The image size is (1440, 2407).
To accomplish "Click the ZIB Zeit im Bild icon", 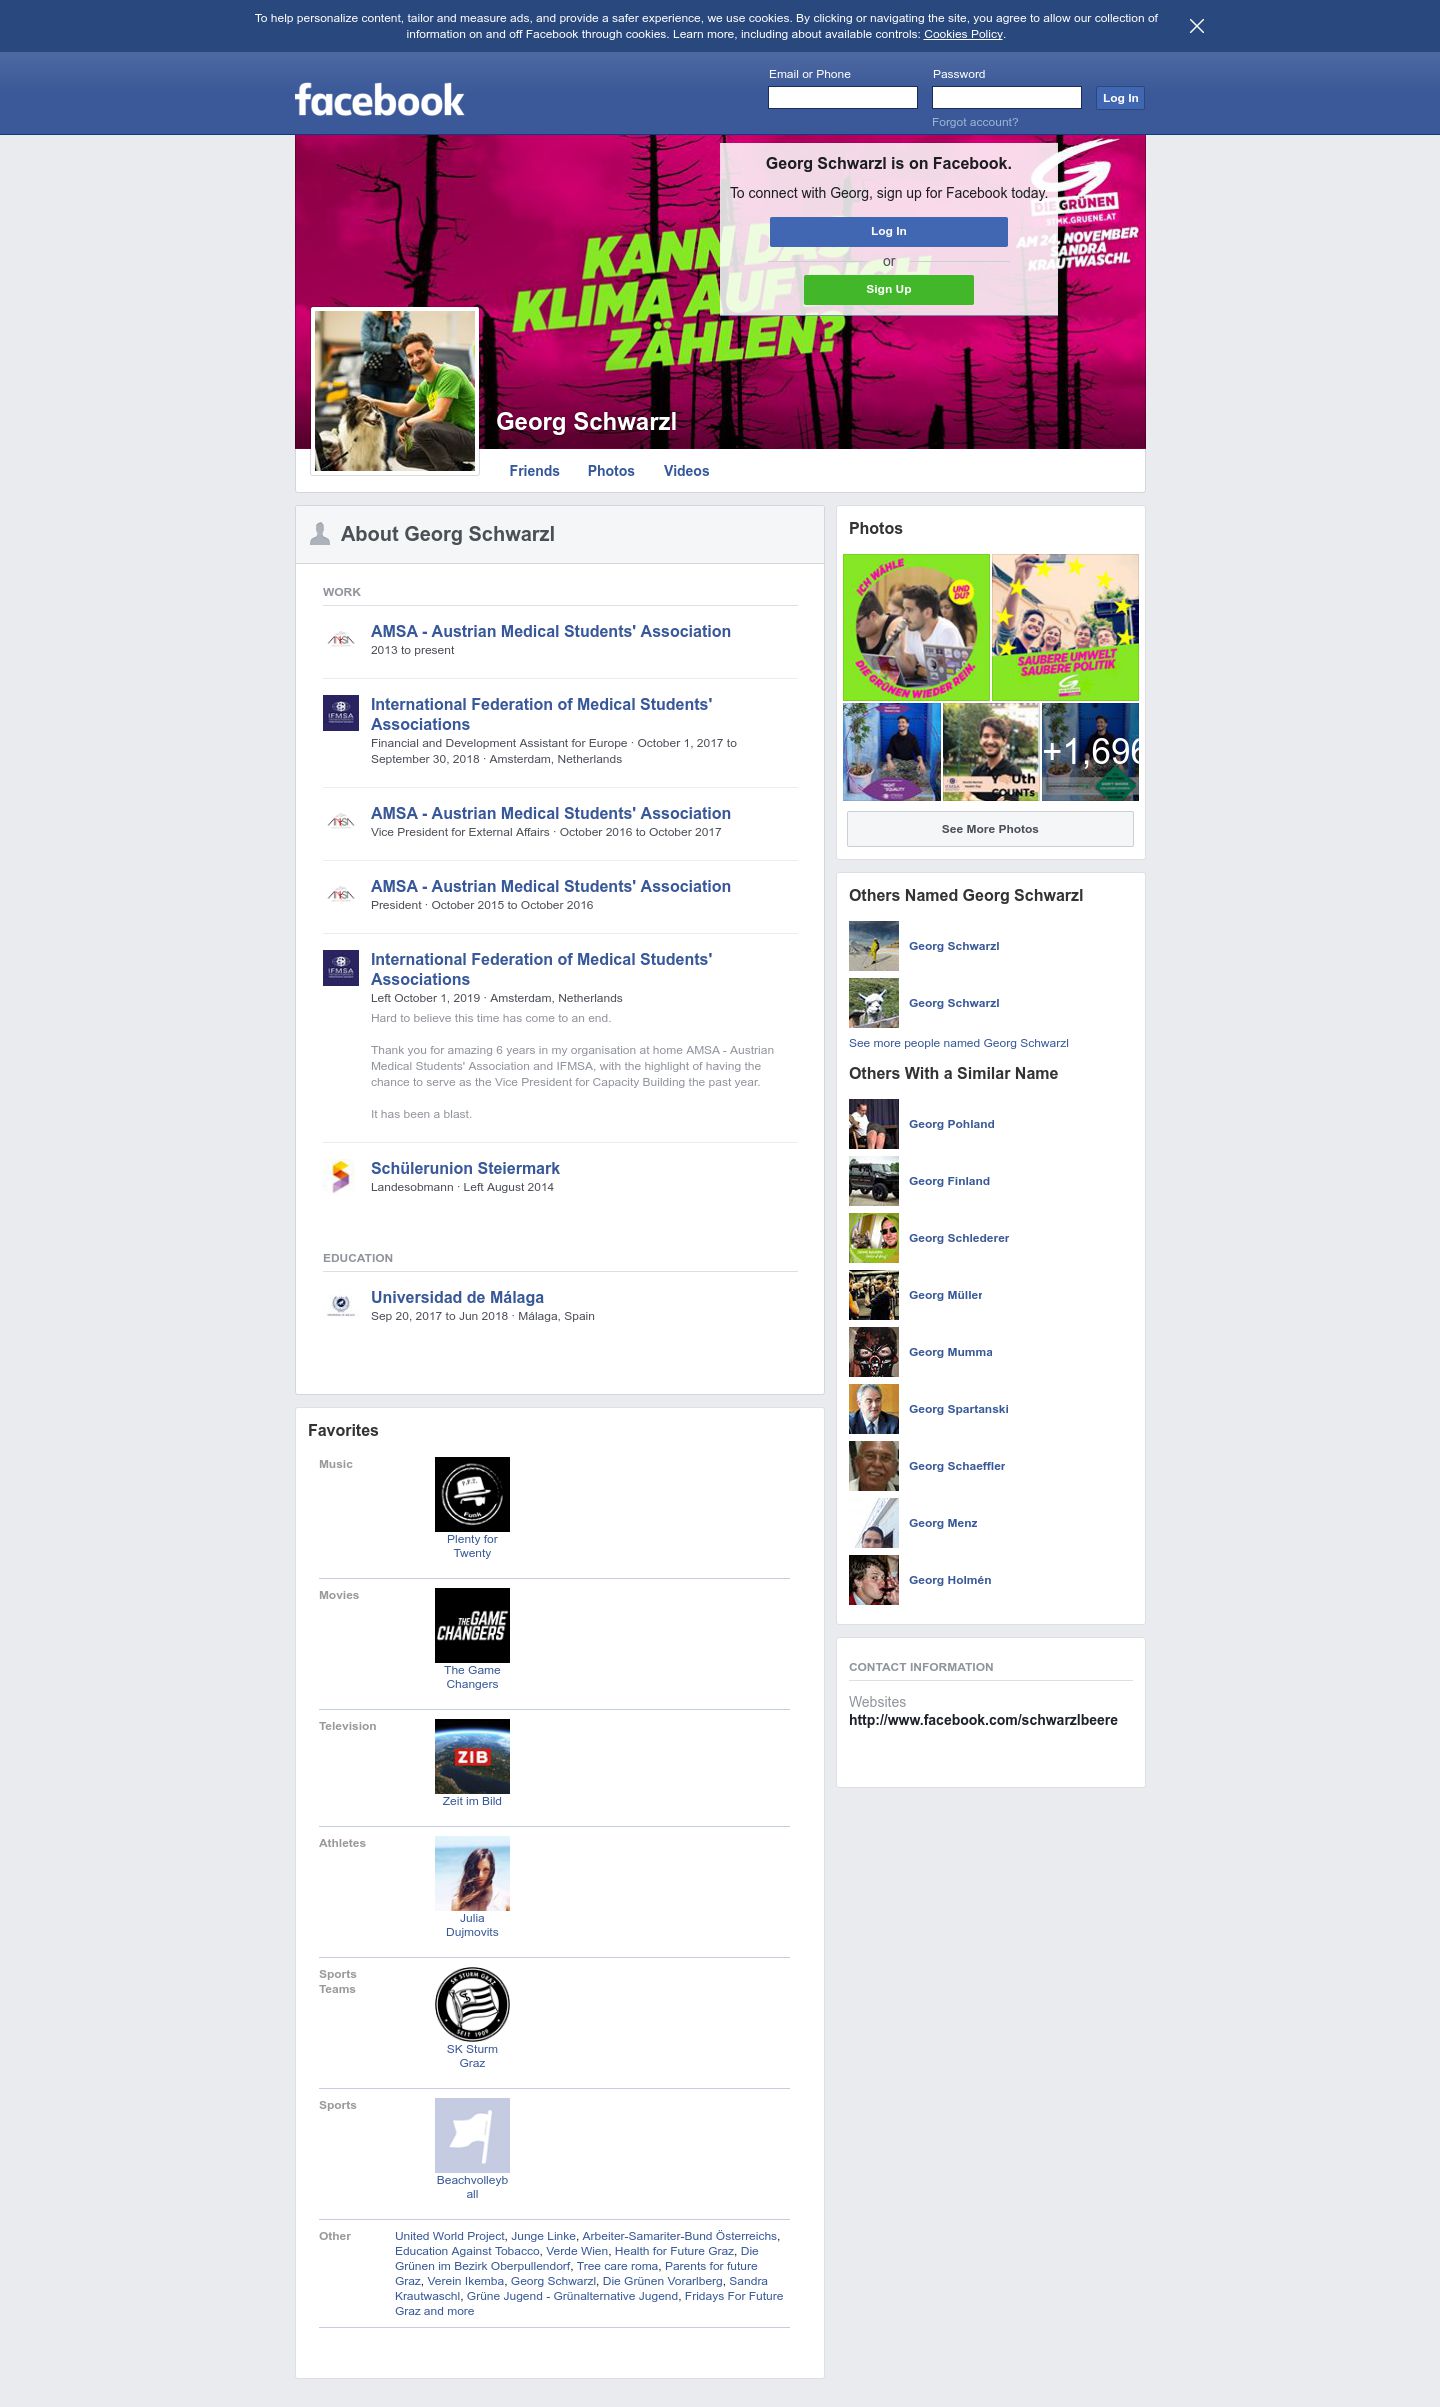I will click(x=472, y=1756).
